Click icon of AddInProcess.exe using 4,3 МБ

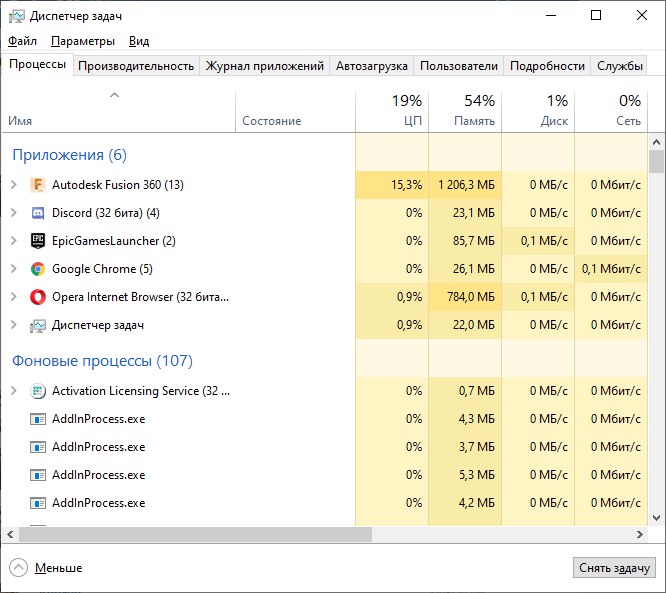click(x=38, y=419)
